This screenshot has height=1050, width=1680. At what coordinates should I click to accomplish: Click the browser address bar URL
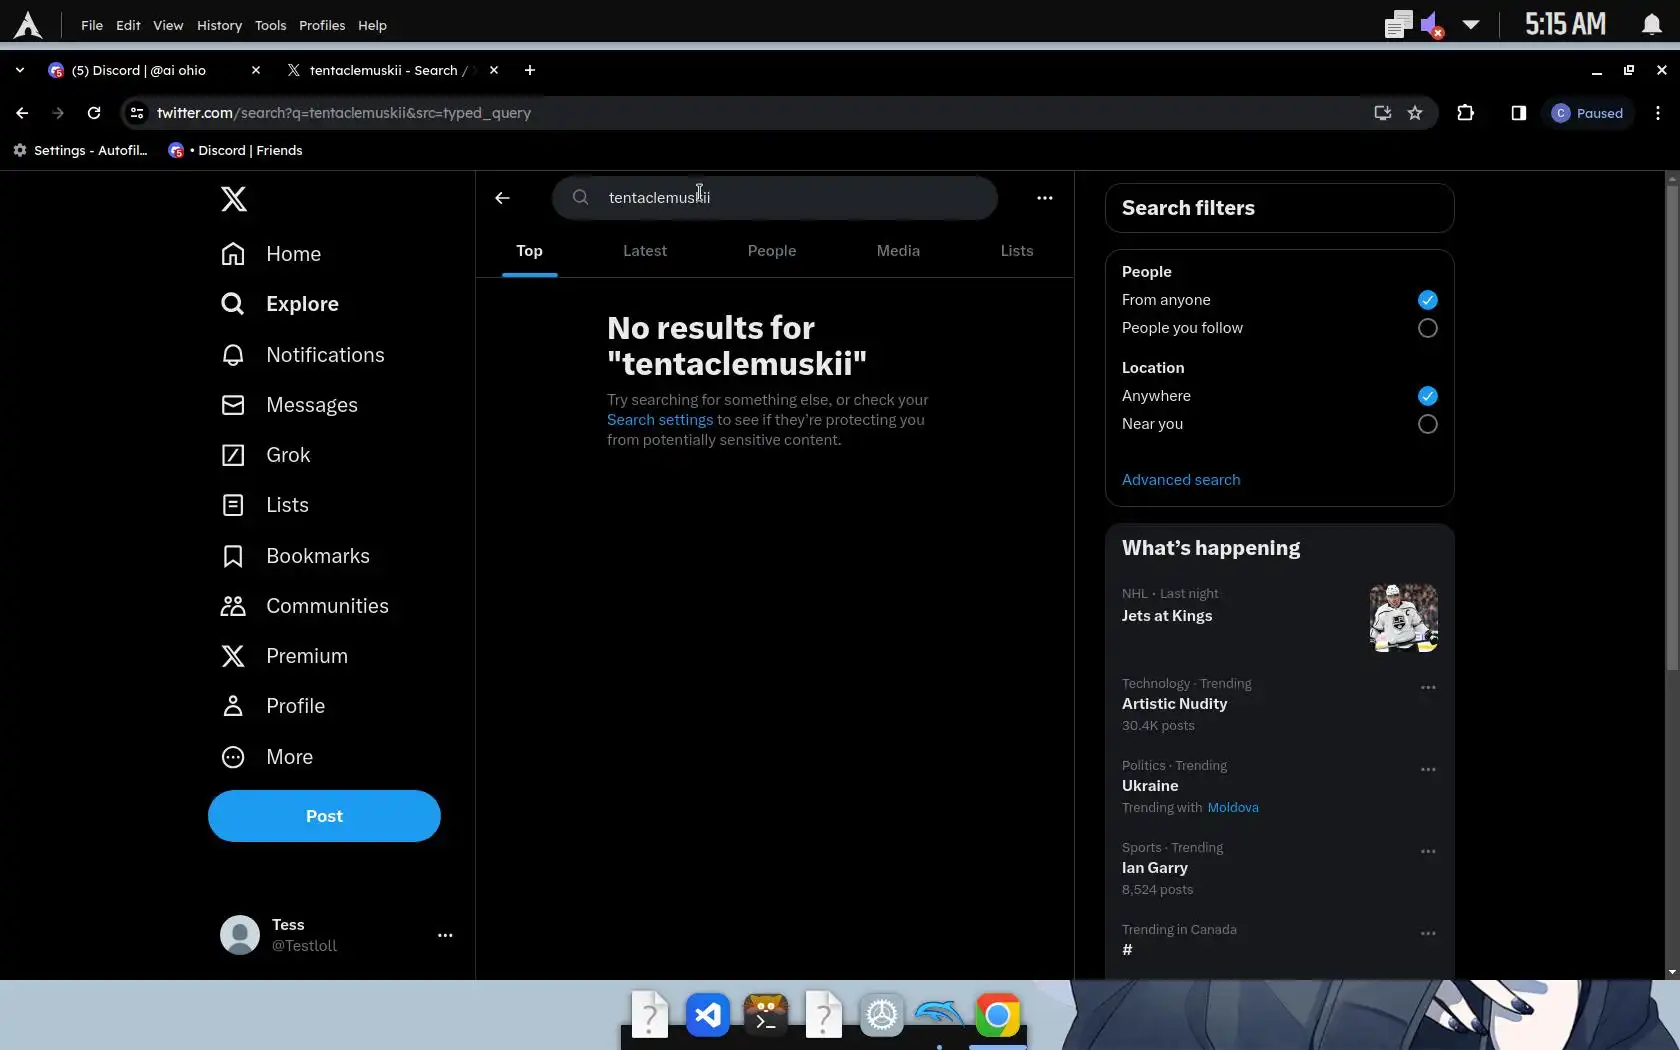pos(343,113)
